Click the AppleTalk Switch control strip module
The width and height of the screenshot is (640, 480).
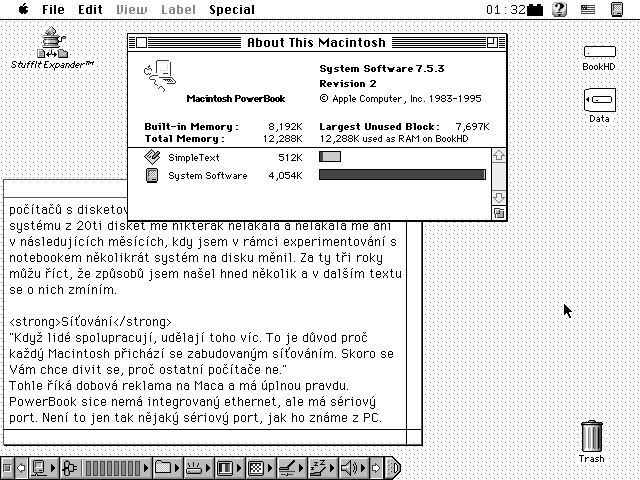(x=41, y=467)
